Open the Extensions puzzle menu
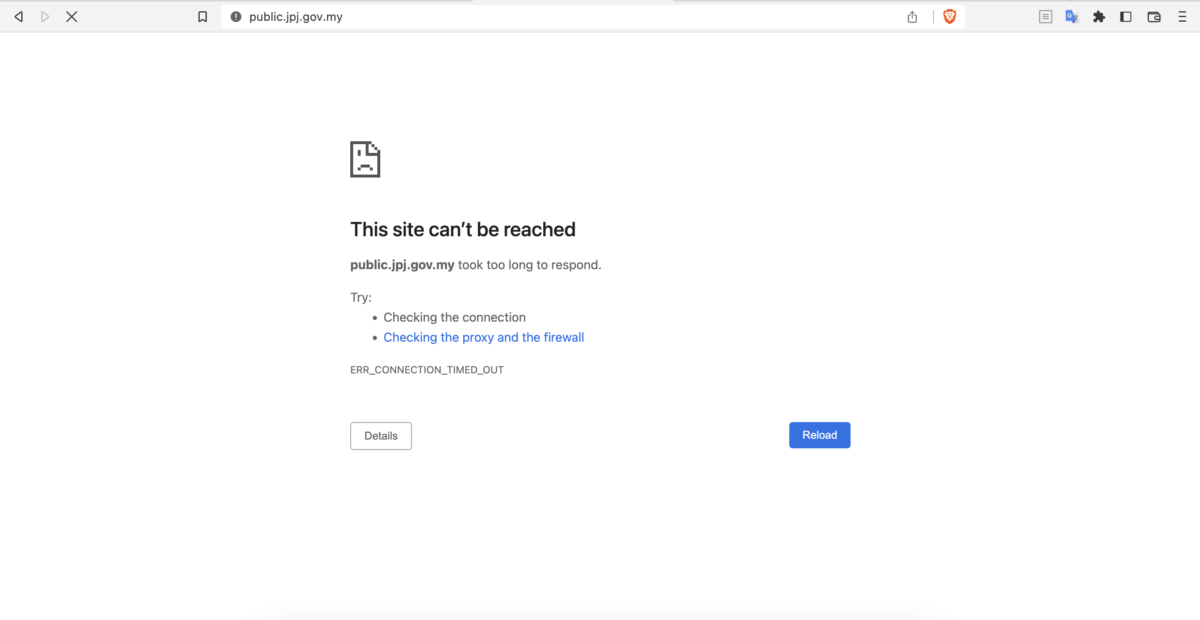Image resolution: width=1200 pixels, height=620 pixels. 1099,17
